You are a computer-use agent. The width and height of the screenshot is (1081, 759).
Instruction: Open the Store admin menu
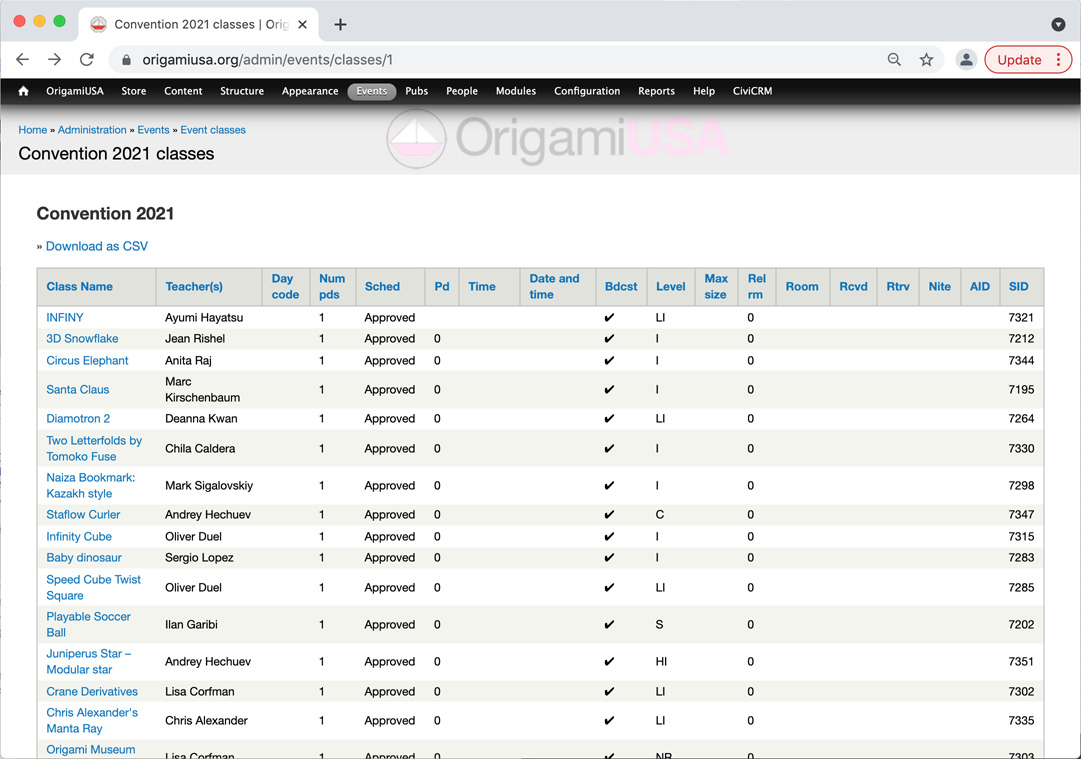(x=134, y=91)
